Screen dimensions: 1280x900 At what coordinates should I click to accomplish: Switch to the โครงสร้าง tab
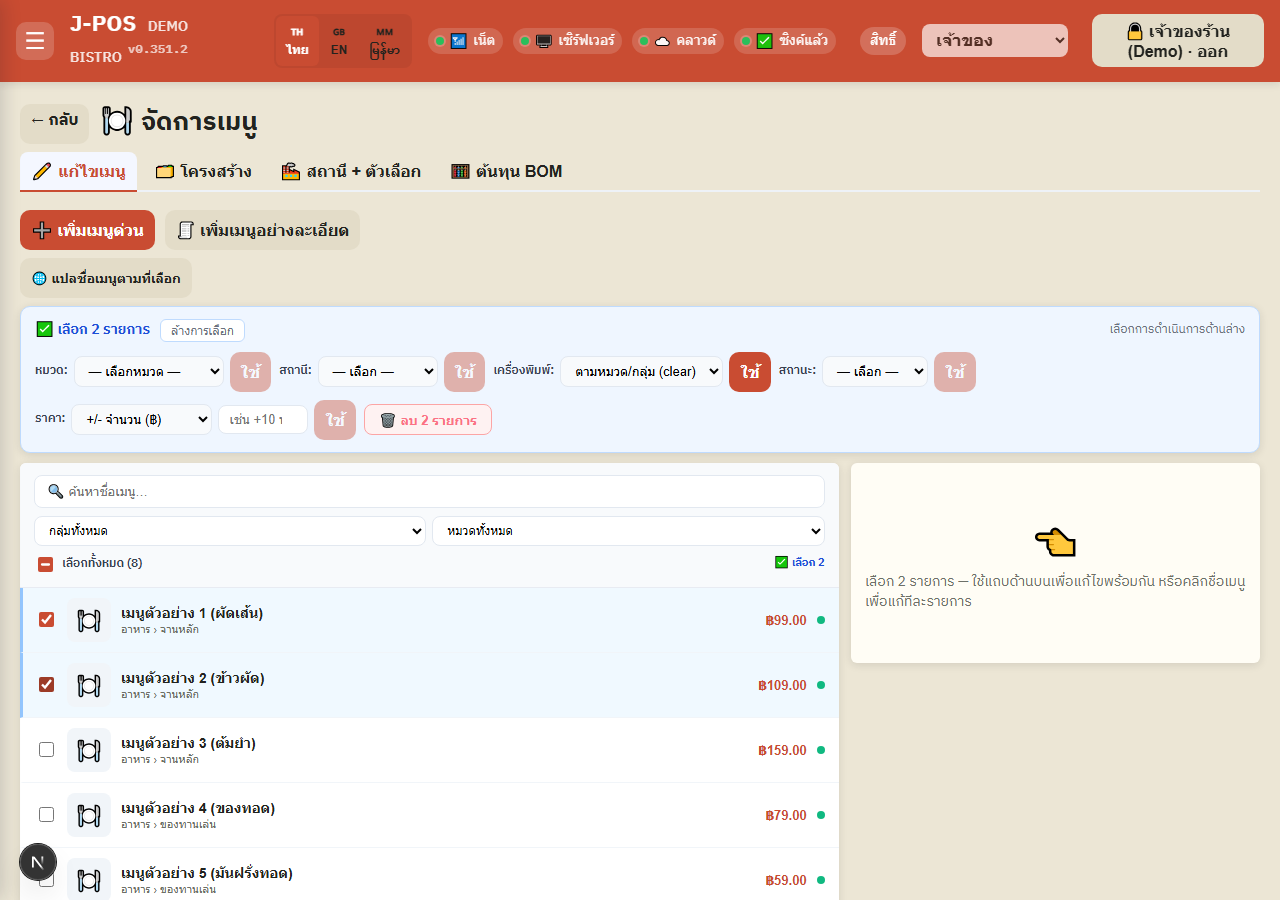[x=203, y=171]
